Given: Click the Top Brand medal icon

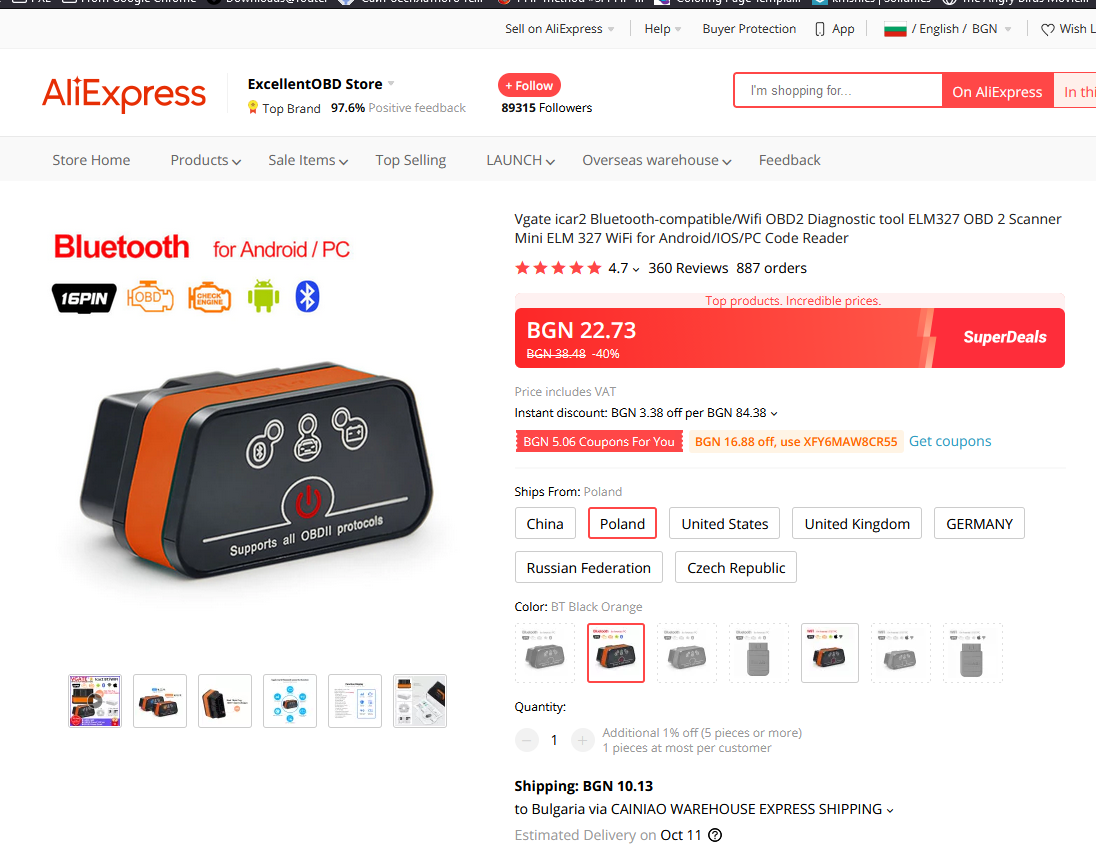Looking at the screenshot, I should tap(253, 108).
